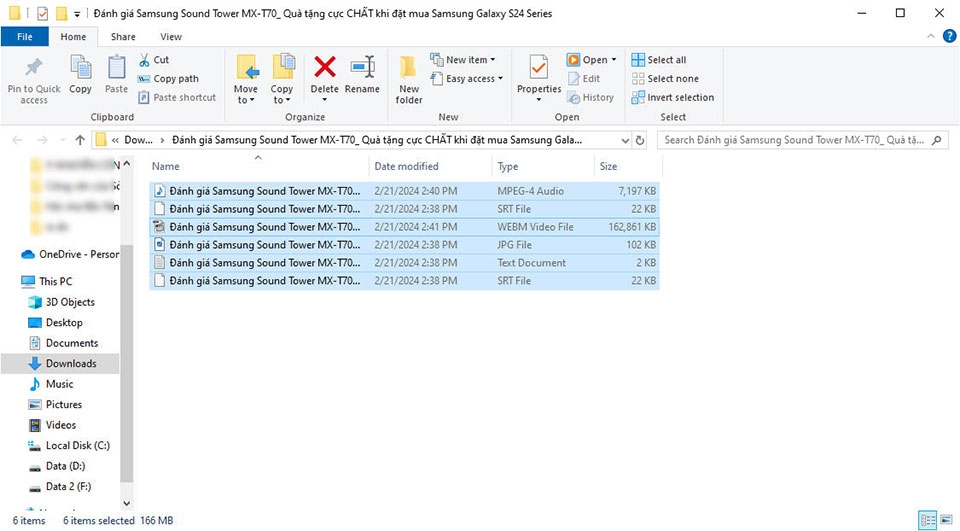The width and height of the screenshot is (960, 531).
Task: Click Paste shortcut command
Action: coord(177,97)
